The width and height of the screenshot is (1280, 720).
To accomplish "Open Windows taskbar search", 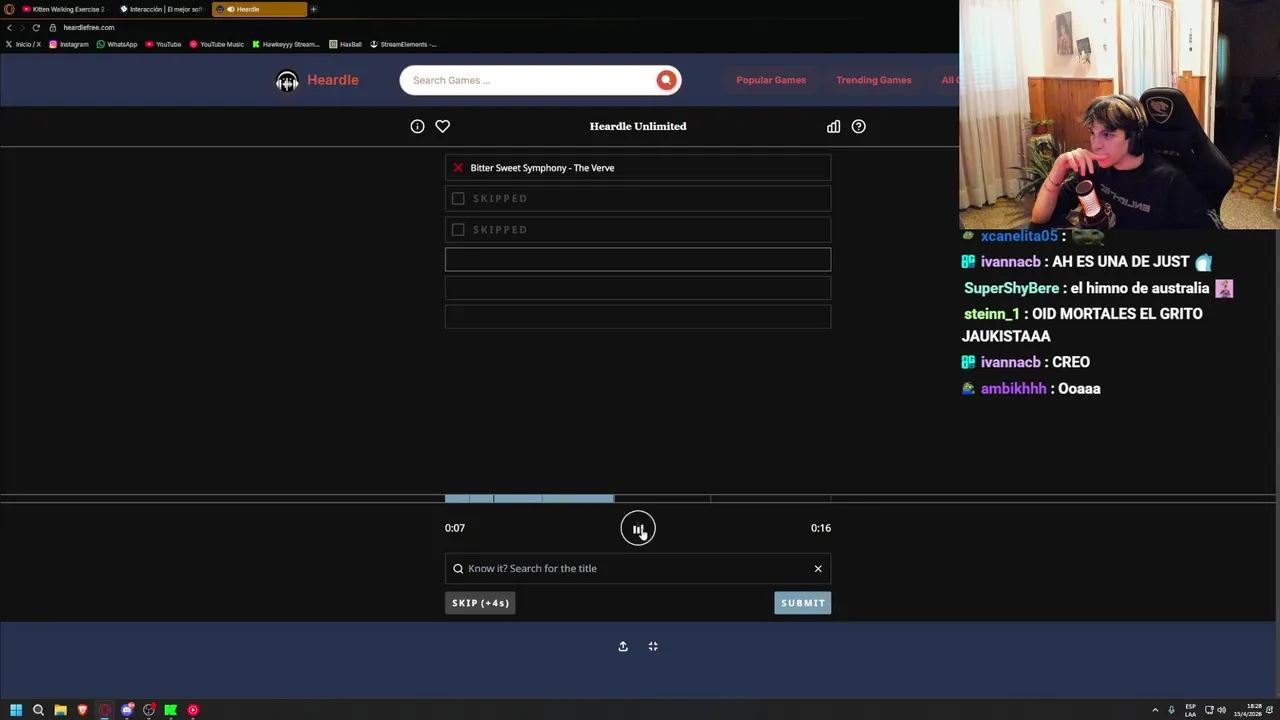I will coord(38,710).
